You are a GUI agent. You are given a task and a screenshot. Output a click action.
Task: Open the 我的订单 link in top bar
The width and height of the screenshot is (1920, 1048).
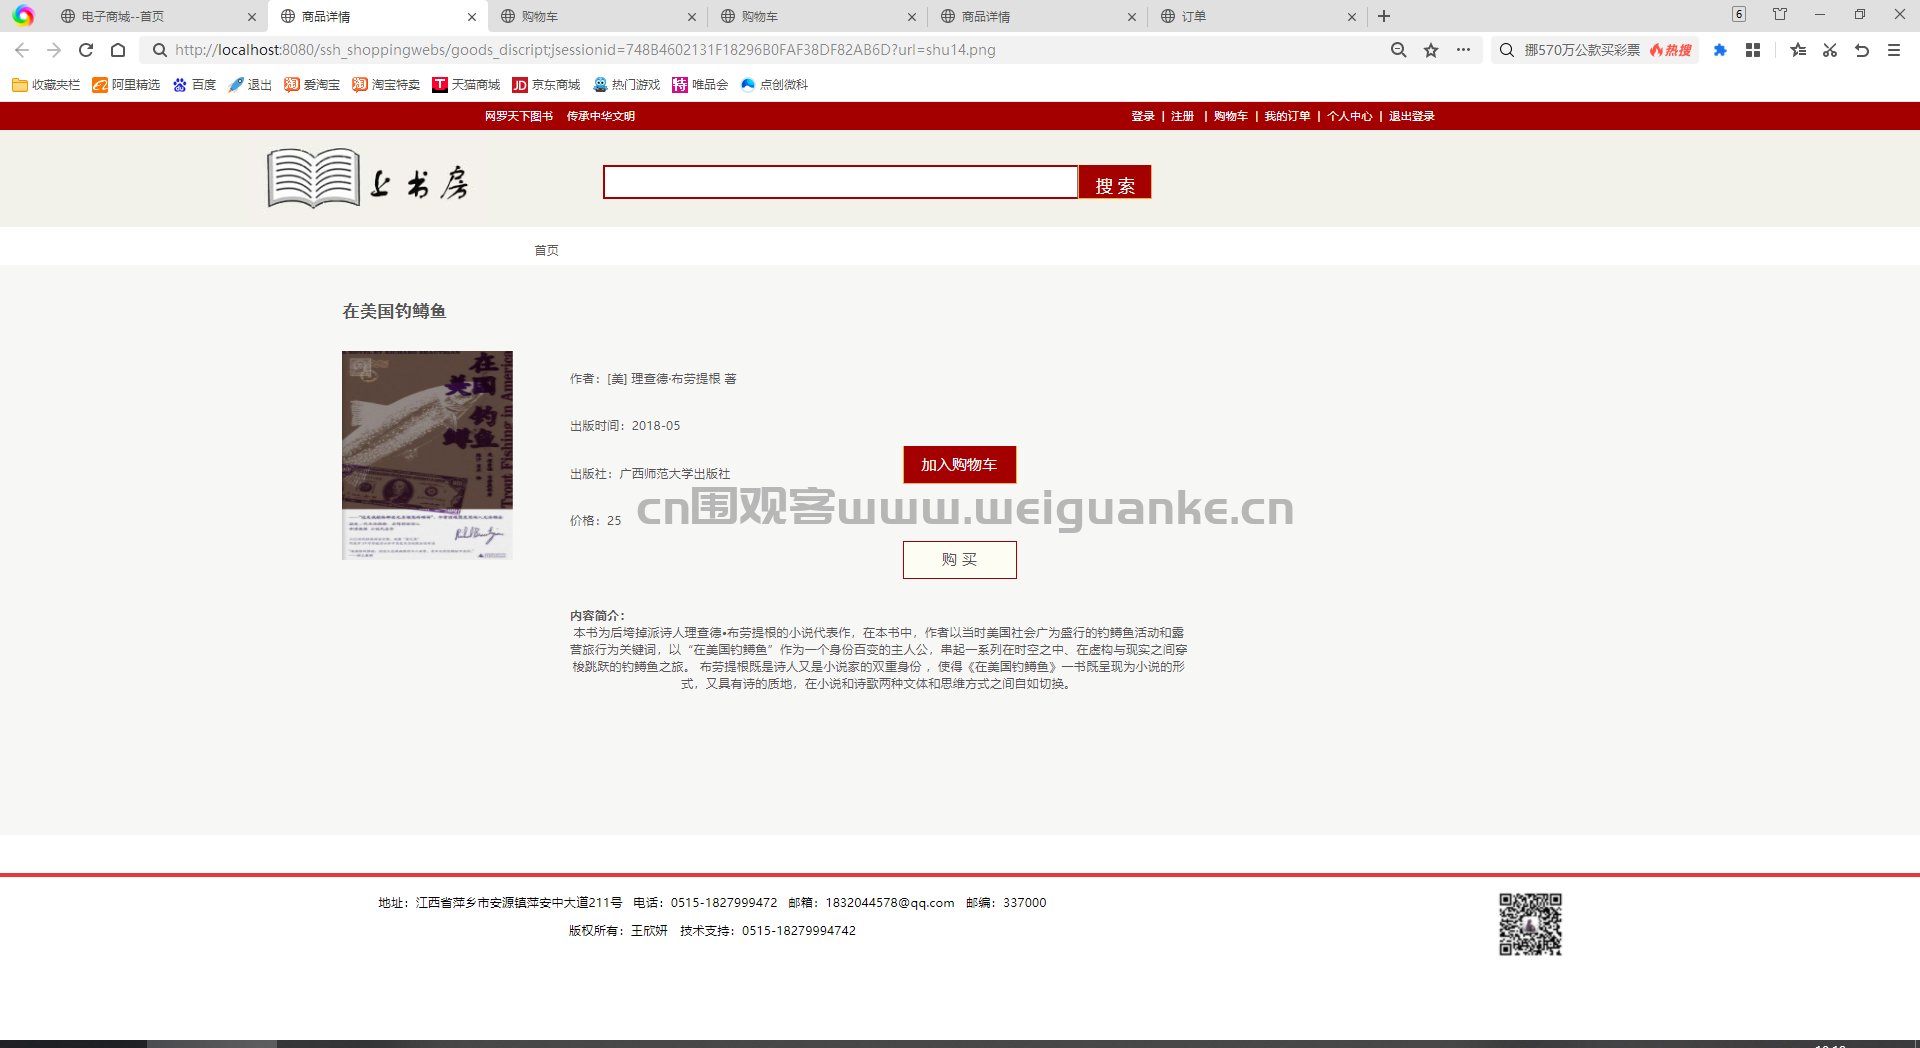pos(1287,116)
